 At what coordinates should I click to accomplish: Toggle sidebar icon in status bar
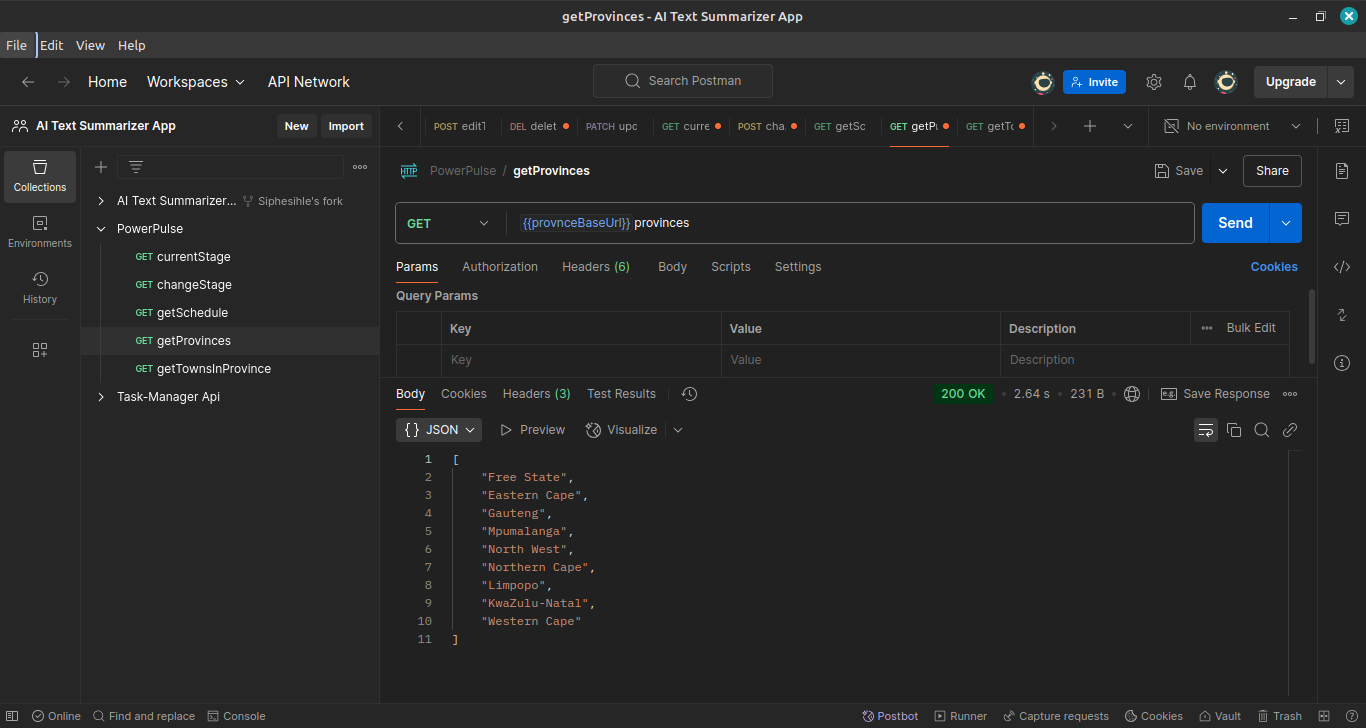[x=13, y=716]
